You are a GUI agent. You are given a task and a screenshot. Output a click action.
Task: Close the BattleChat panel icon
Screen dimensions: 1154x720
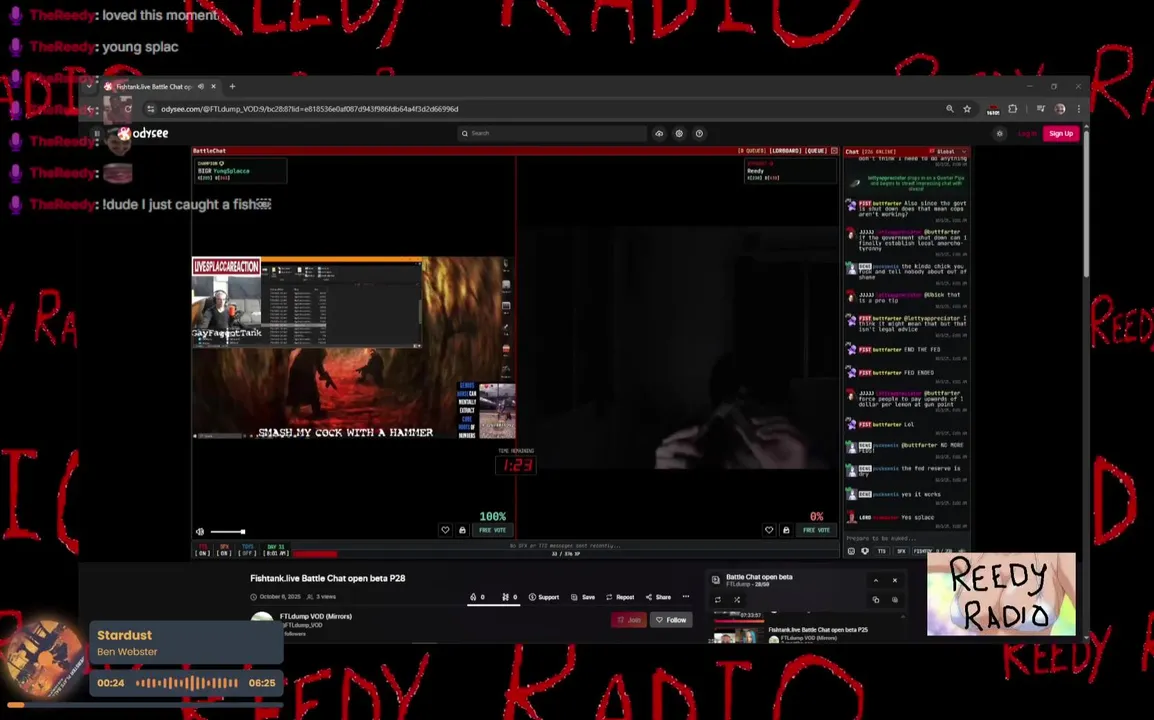(x=834, y=151)
